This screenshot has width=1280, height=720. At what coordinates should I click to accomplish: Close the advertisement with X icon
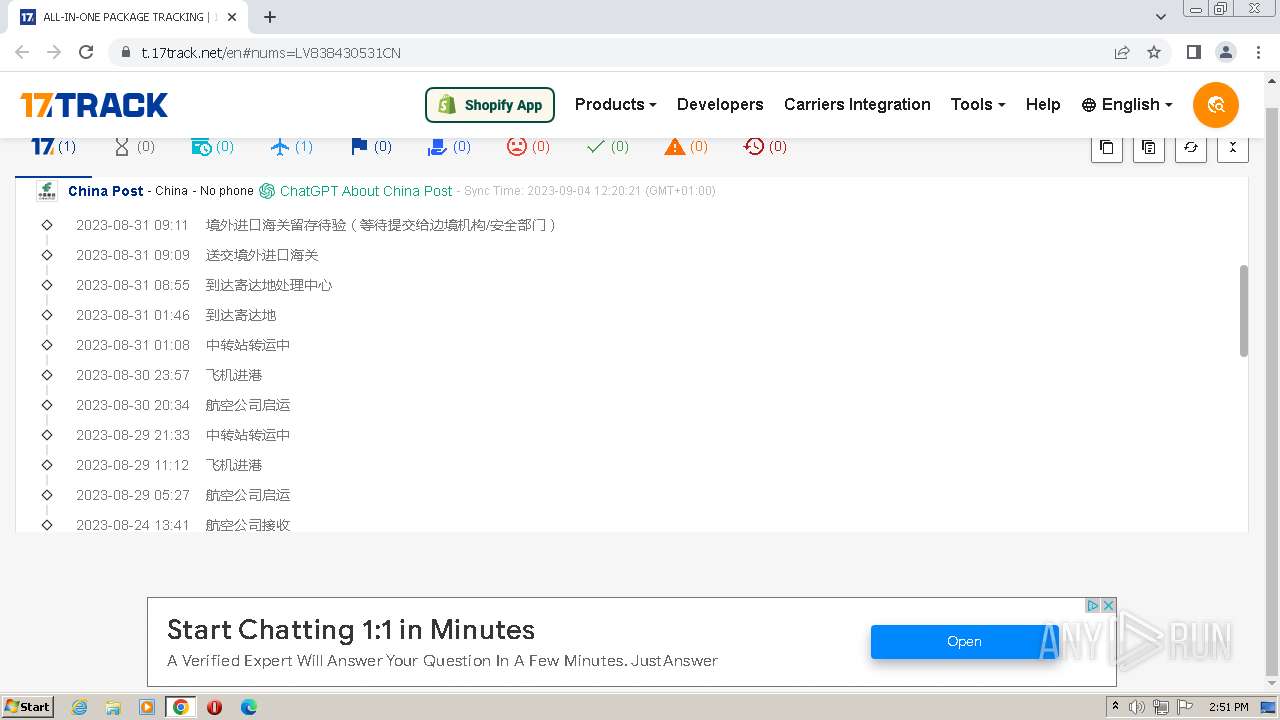click(x=1108, y=606)
